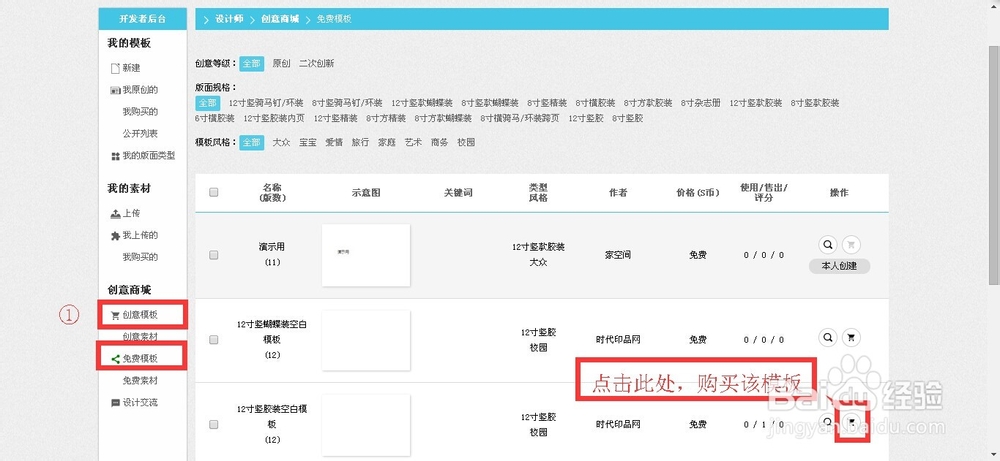Filter 版面规格 by 8寸杂志册
1000x461 pixels.
click(701, 103)
